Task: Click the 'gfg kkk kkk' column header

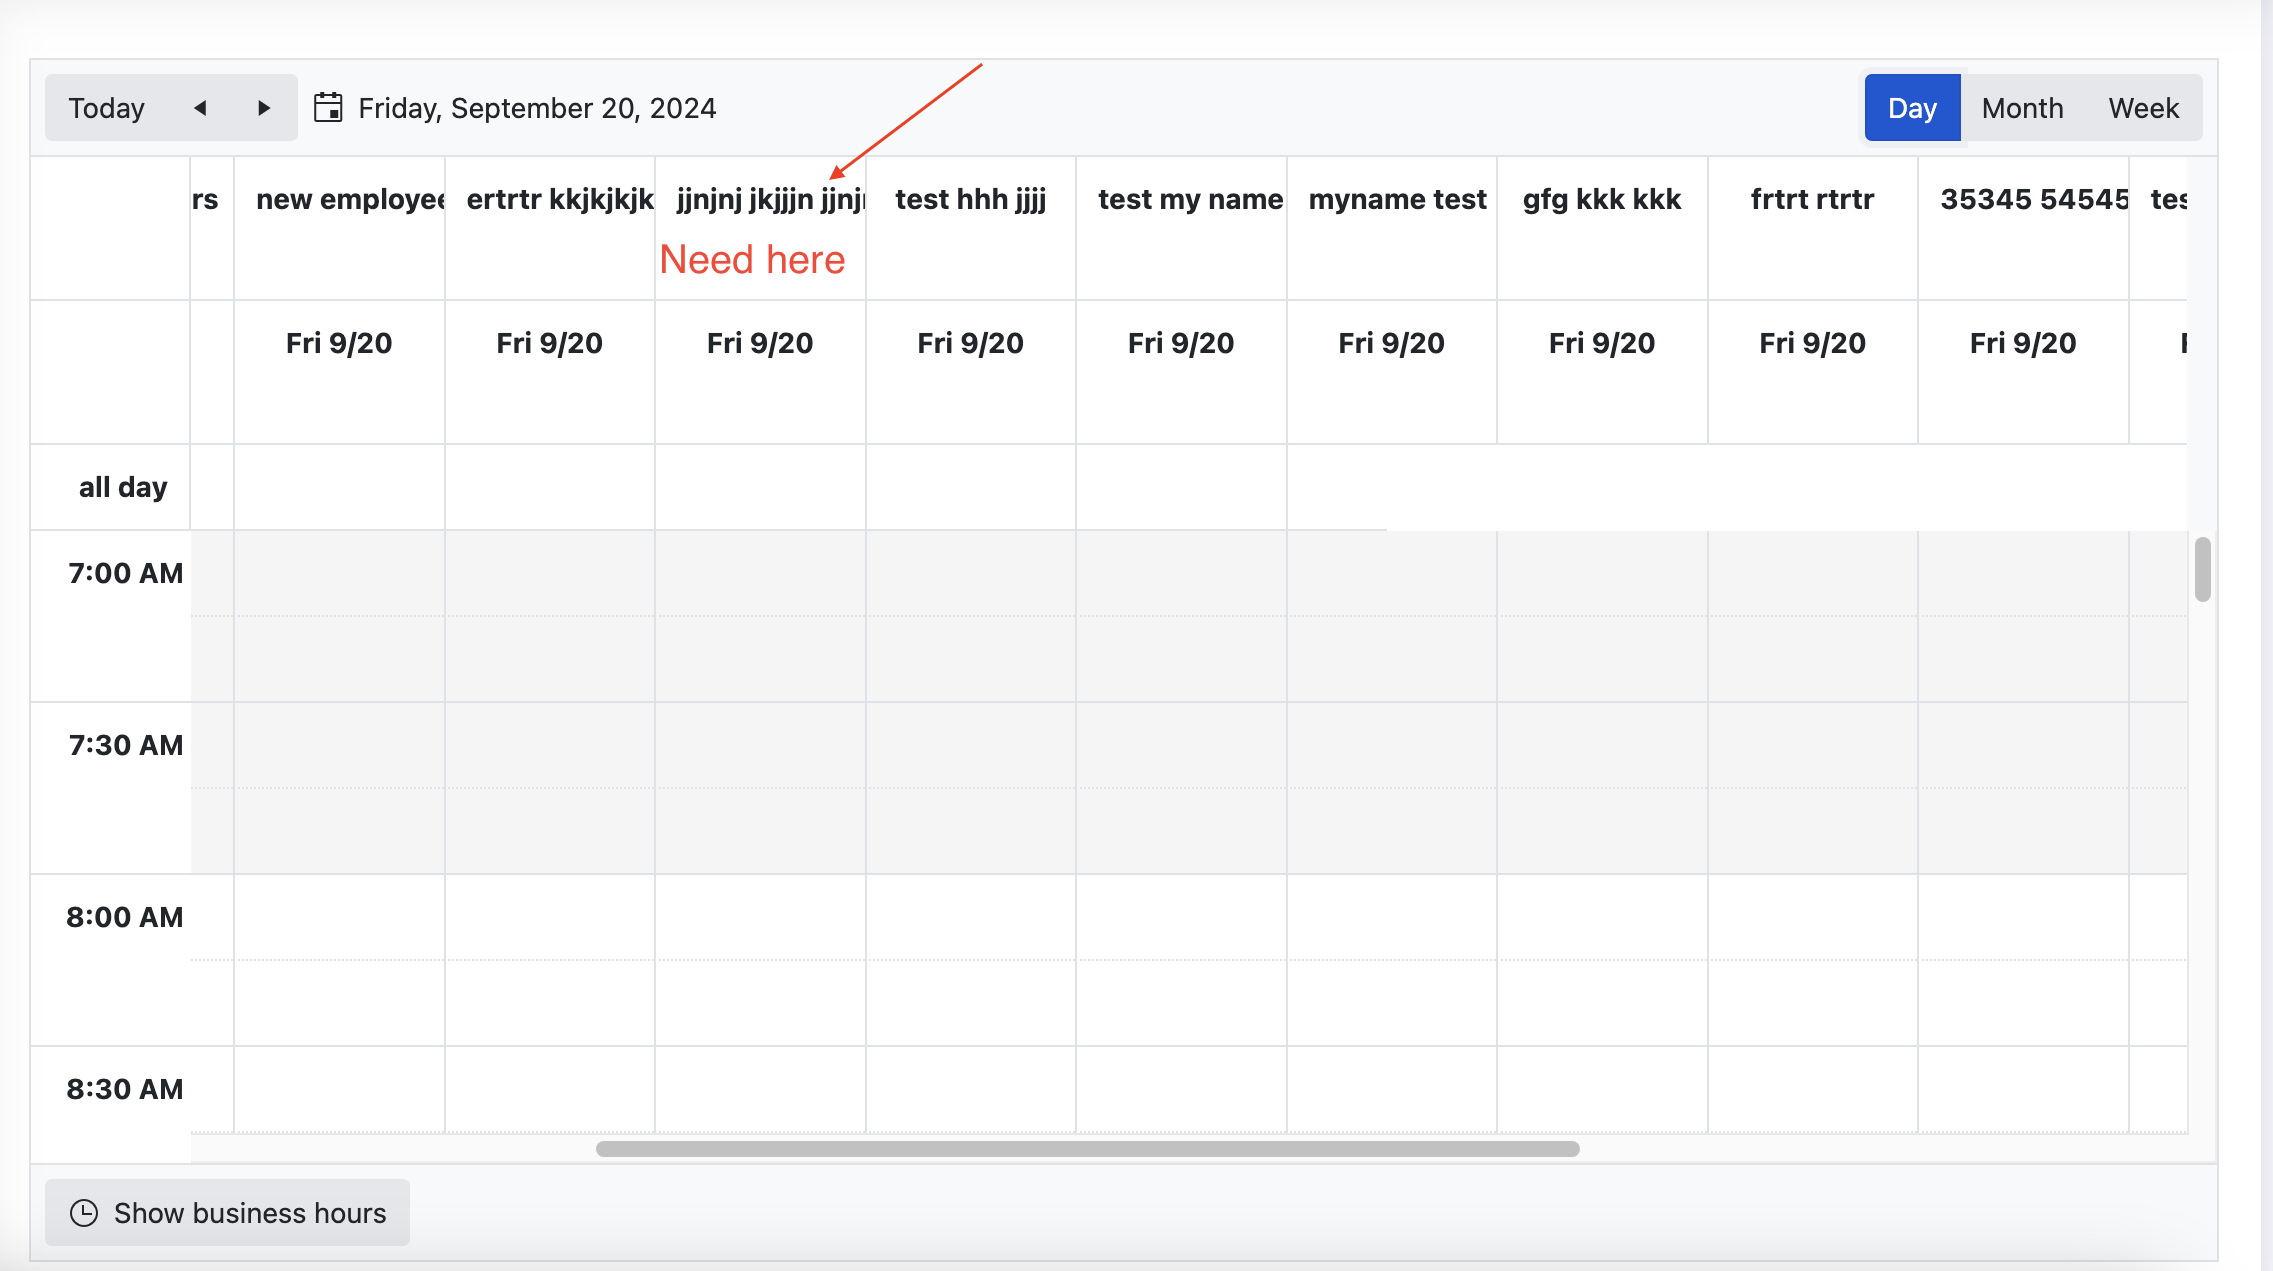Action: pyautogui.click(x=1602, y=200)
